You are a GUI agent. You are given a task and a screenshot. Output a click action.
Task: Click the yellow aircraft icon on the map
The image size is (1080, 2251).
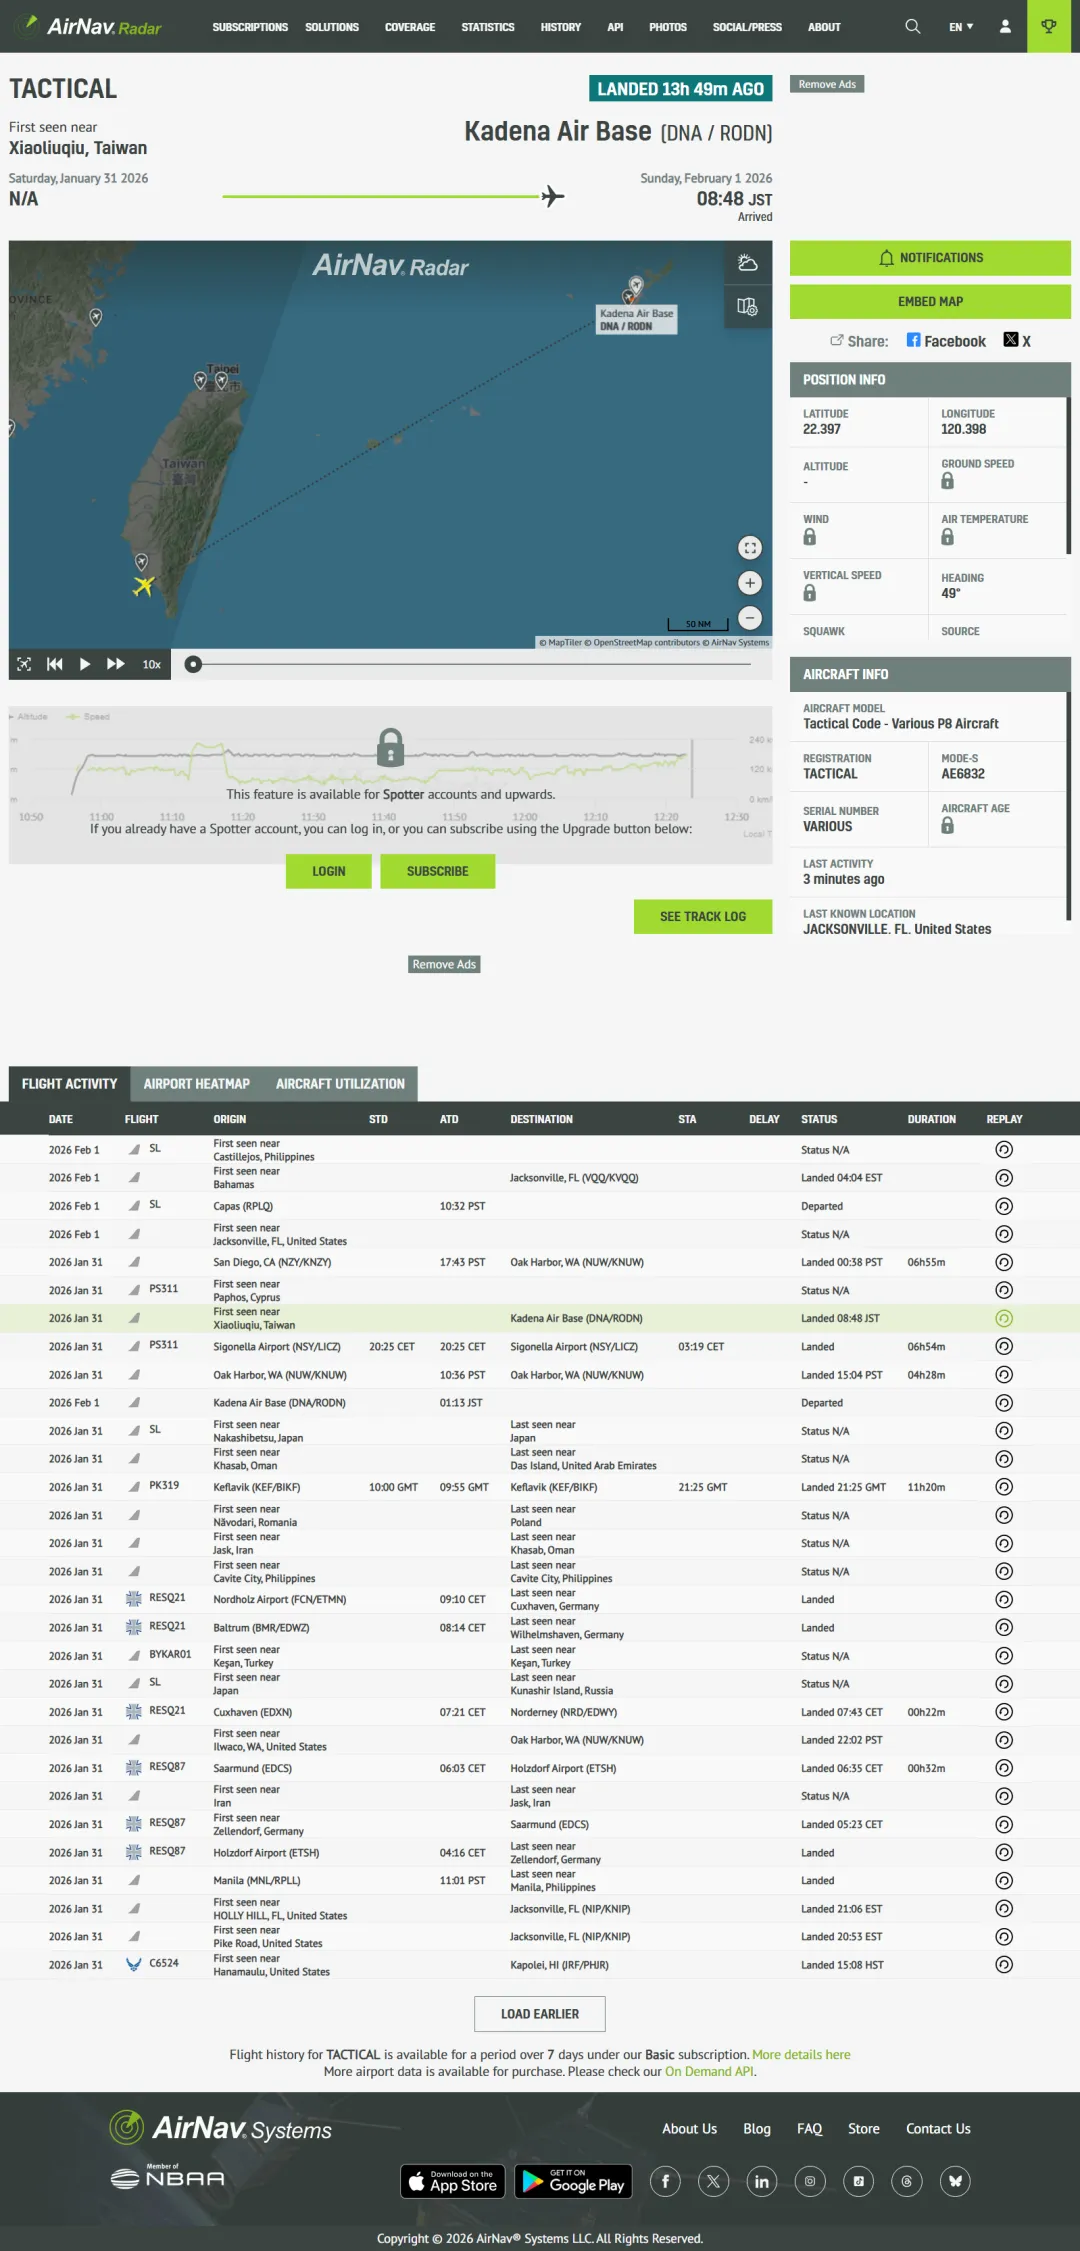pos(144,585)
